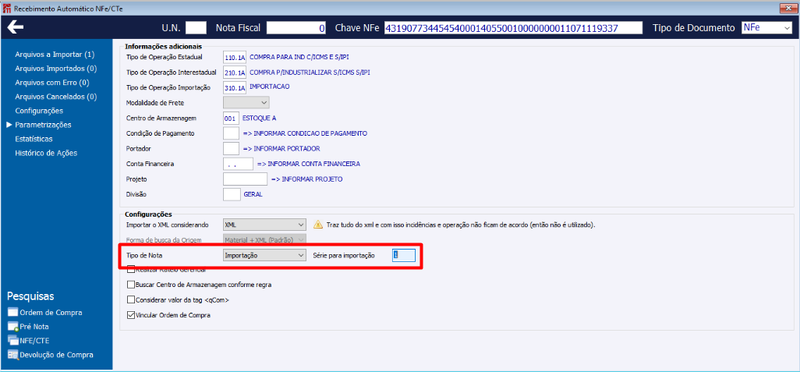Go to Configurações in sidebar

click(39, 111)
